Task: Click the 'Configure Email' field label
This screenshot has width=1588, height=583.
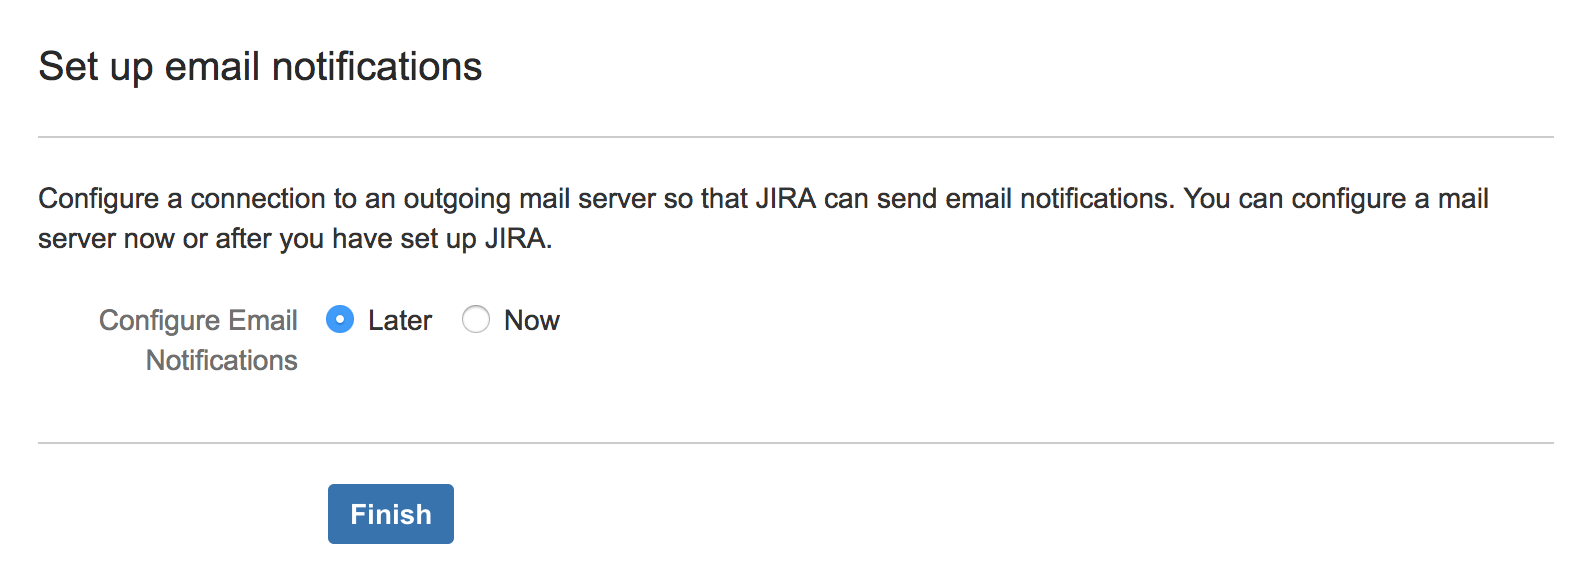Action: coord(198,320)
